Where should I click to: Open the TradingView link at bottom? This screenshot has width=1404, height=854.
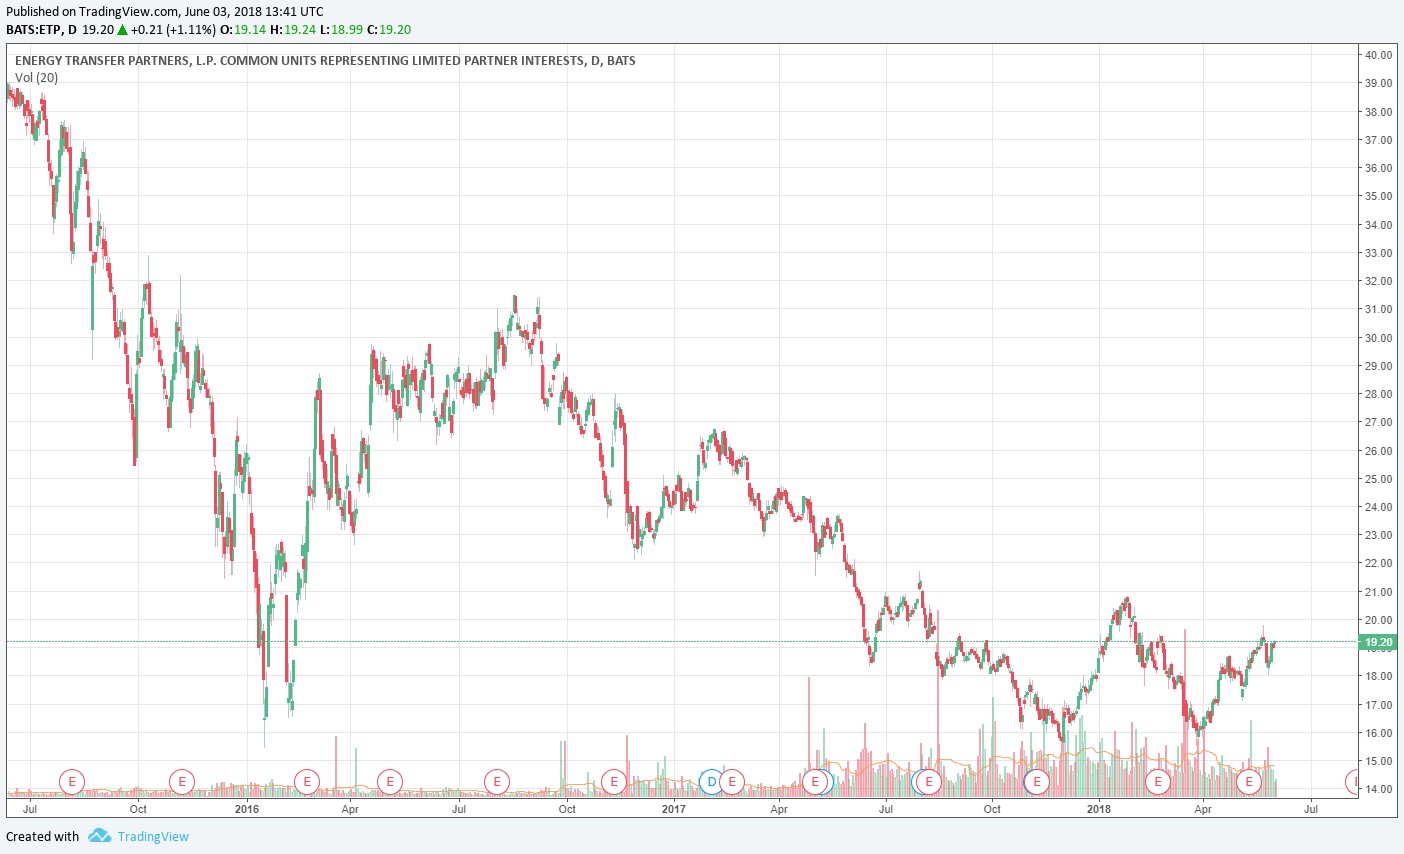(153, 837)
